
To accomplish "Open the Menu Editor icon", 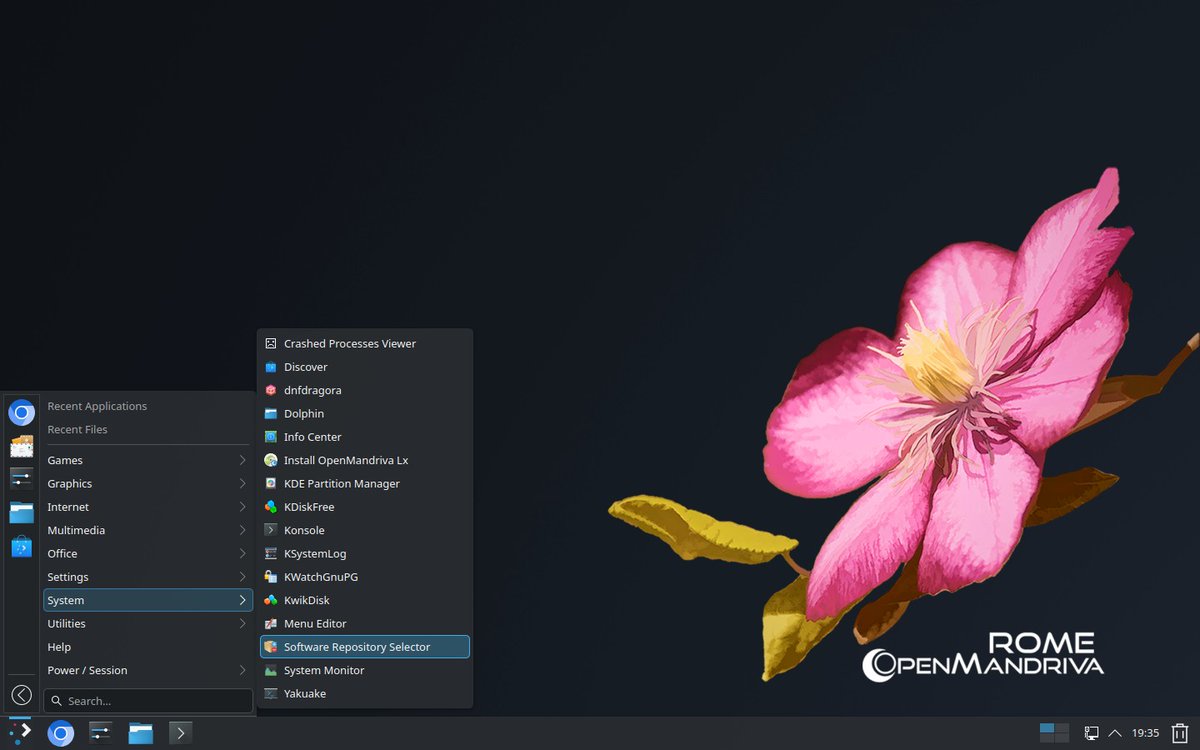I will (x=270, y=623).
